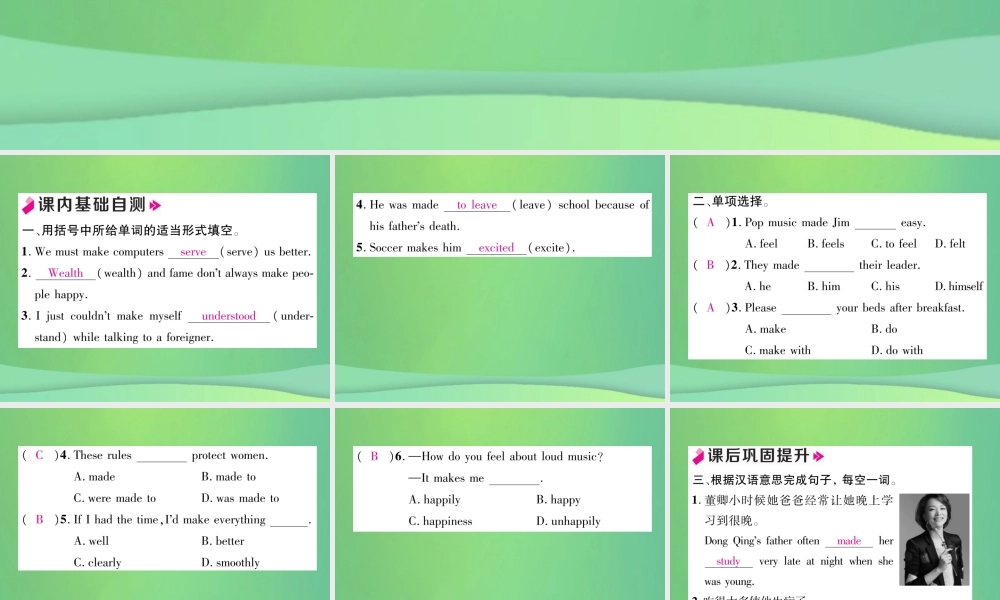Click option 'D. unhappily'

coord(569,521)
